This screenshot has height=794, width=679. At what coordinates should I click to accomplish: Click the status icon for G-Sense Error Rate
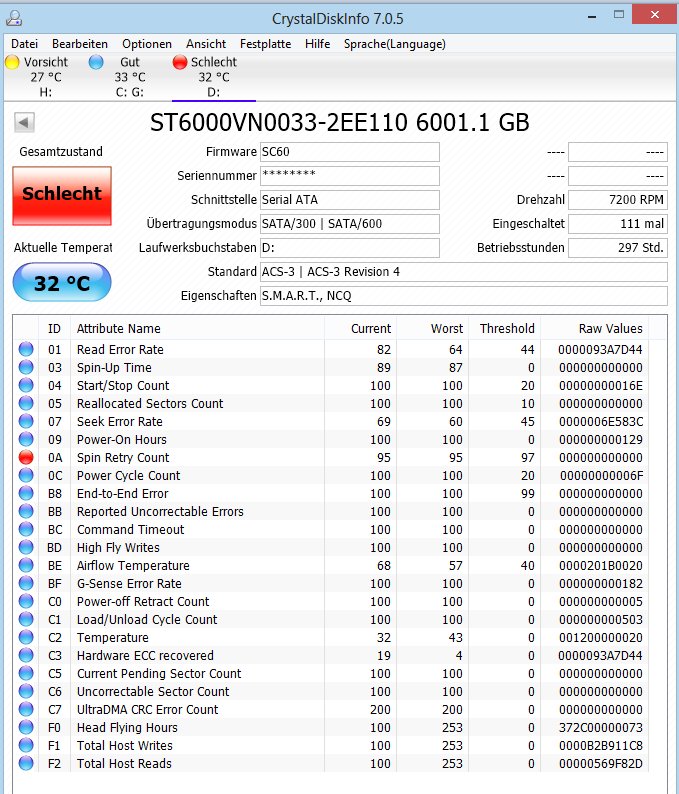click(26, 583)
